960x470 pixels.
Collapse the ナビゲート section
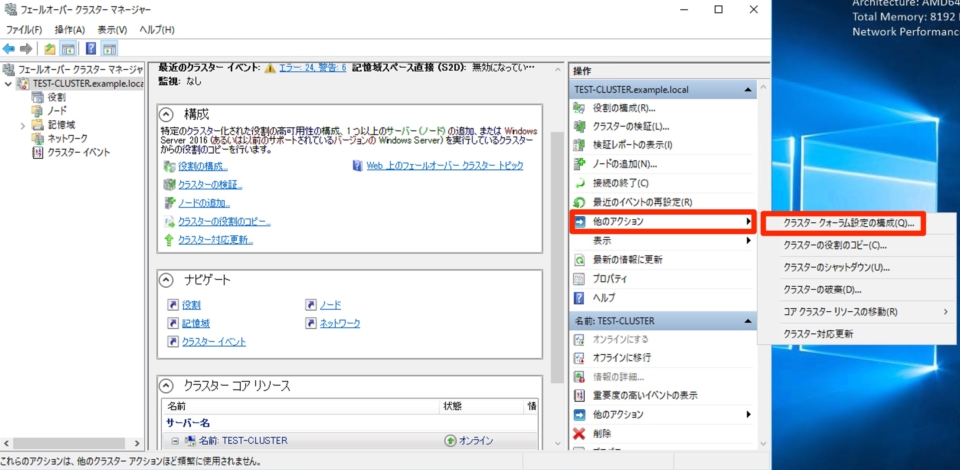click(165, 280)
